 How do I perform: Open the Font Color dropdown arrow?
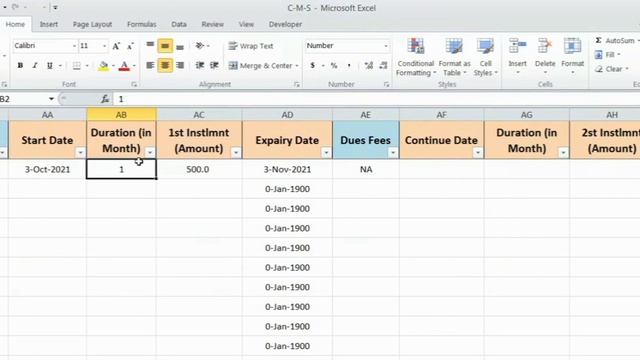pos(134,66)
